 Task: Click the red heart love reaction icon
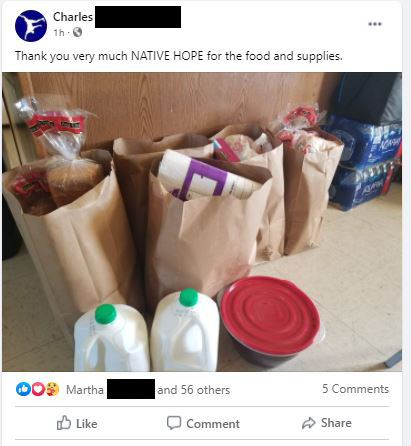[38, 389]
